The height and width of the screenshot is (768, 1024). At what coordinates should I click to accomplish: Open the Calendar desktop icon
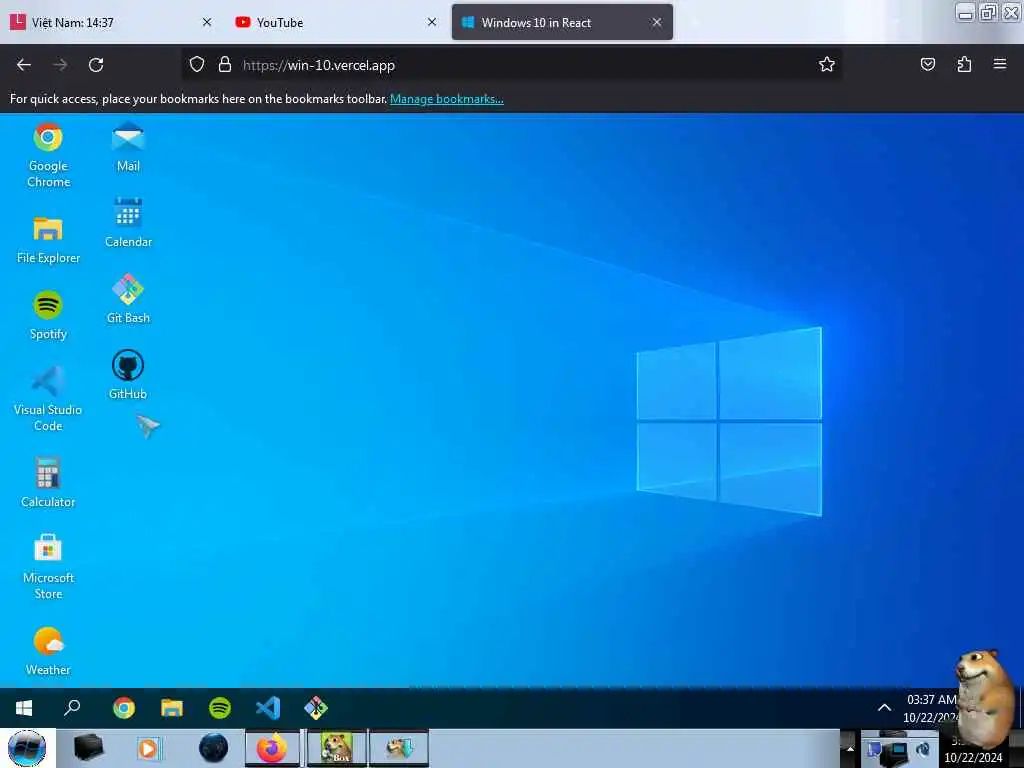click(128, 223)
